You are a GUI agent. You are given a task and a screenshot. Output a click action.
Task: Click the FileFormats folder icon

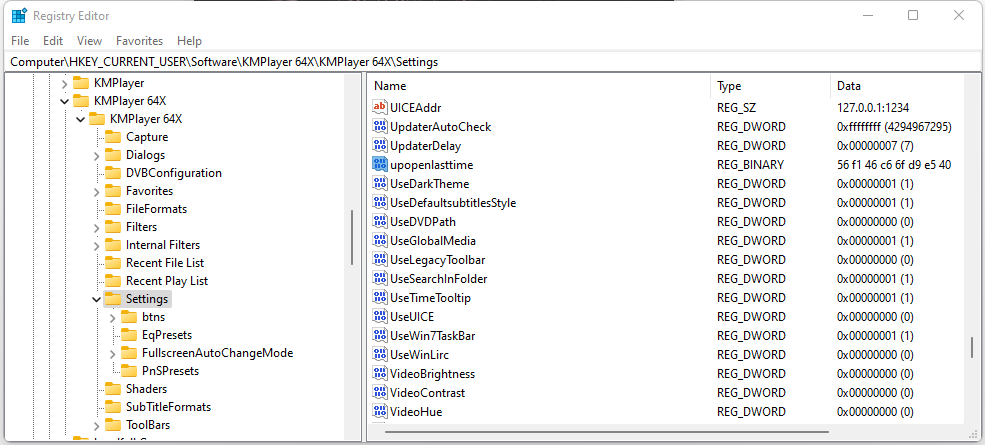pyautogui.click(x=113, y=209)
